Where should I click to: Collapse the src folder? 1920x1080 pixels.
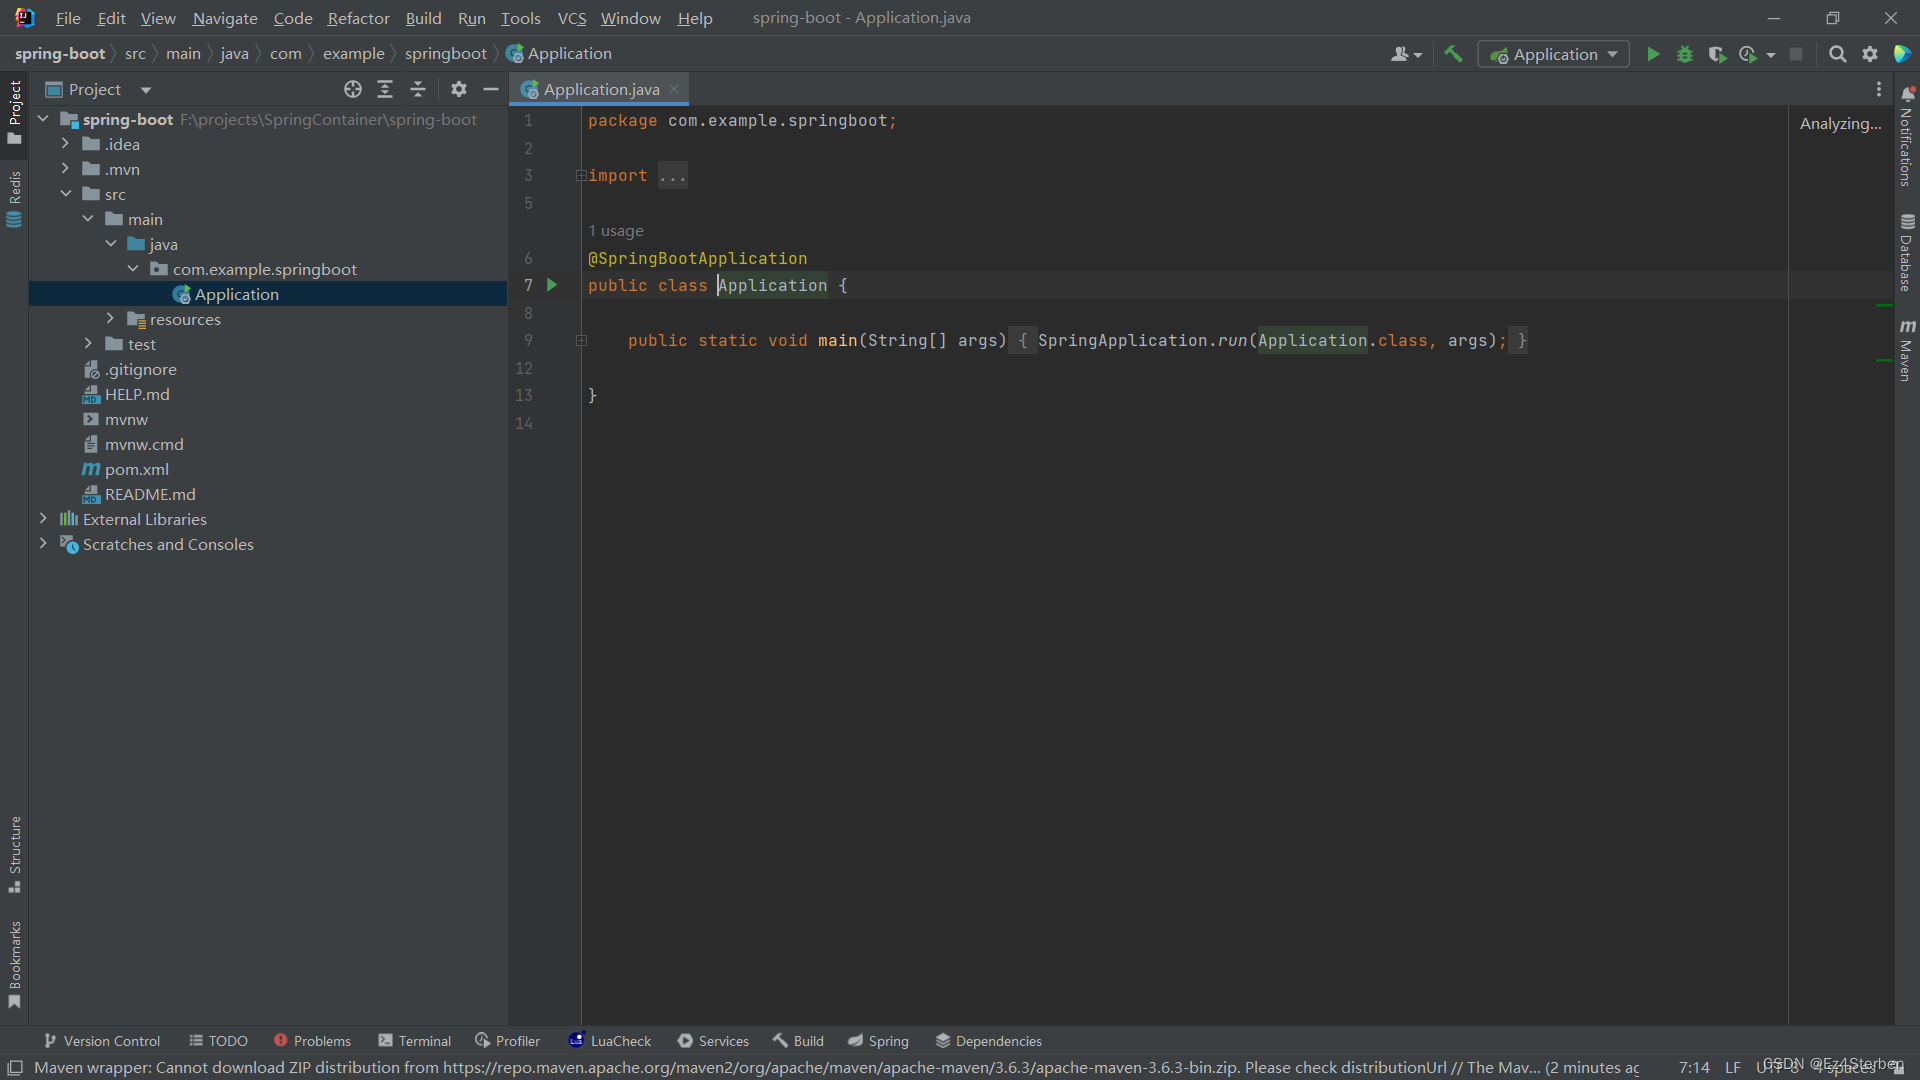[x=65, y=194]
